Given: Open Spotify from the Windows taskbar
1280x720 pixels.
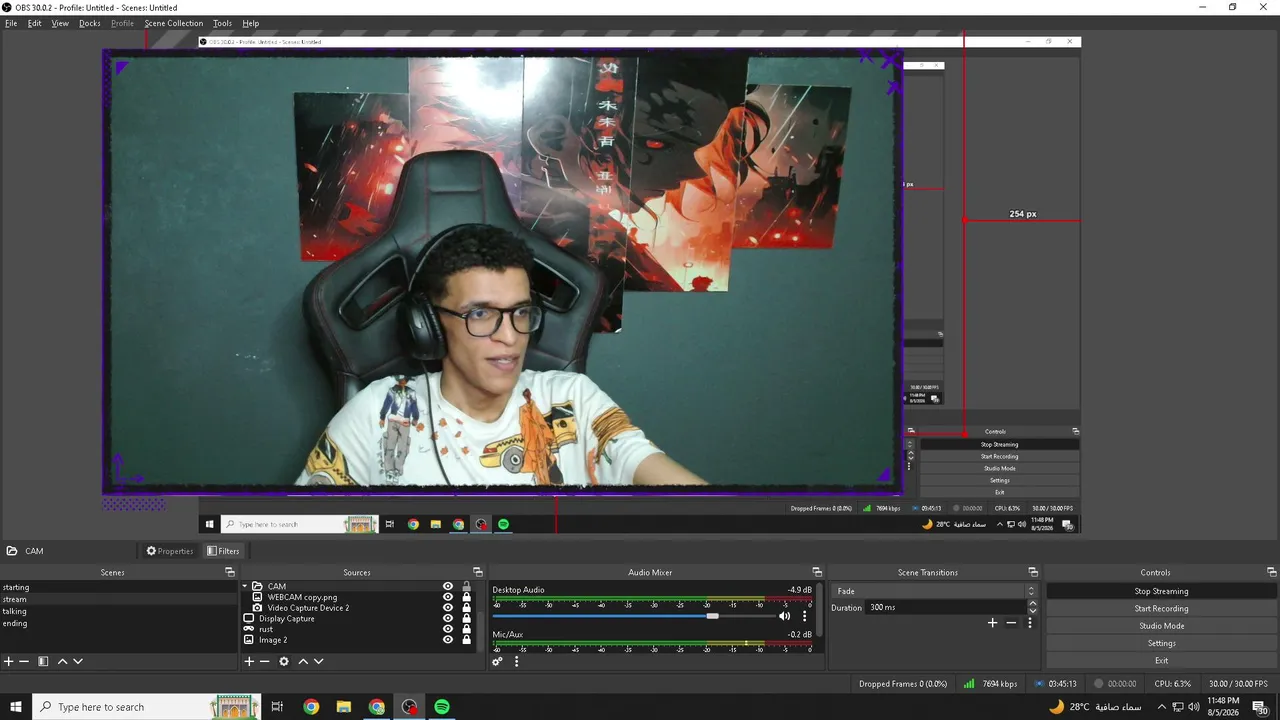Looking at the screenshot, I should click(x=442, y=707).
